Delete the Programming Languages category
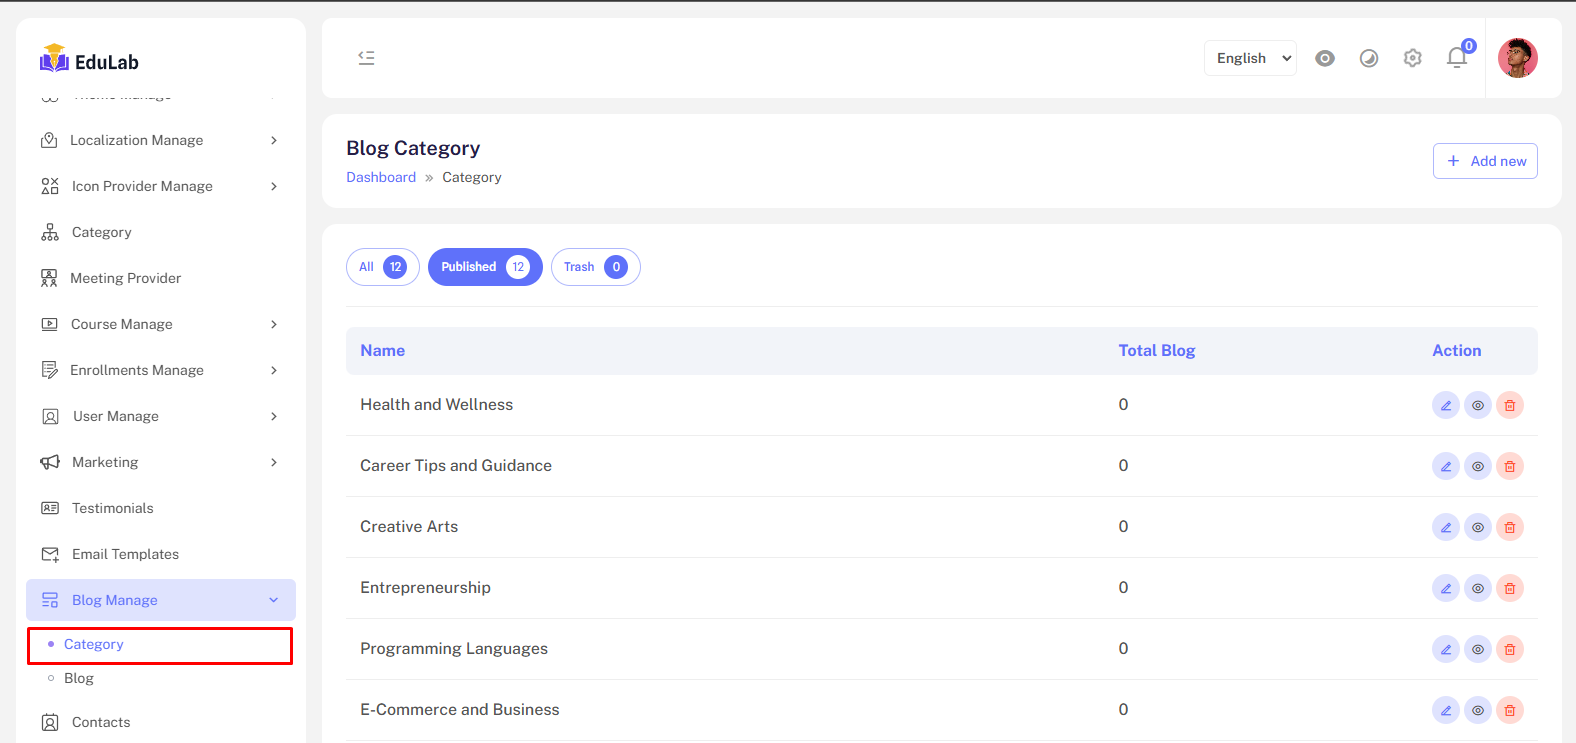 coord(1509,649)
